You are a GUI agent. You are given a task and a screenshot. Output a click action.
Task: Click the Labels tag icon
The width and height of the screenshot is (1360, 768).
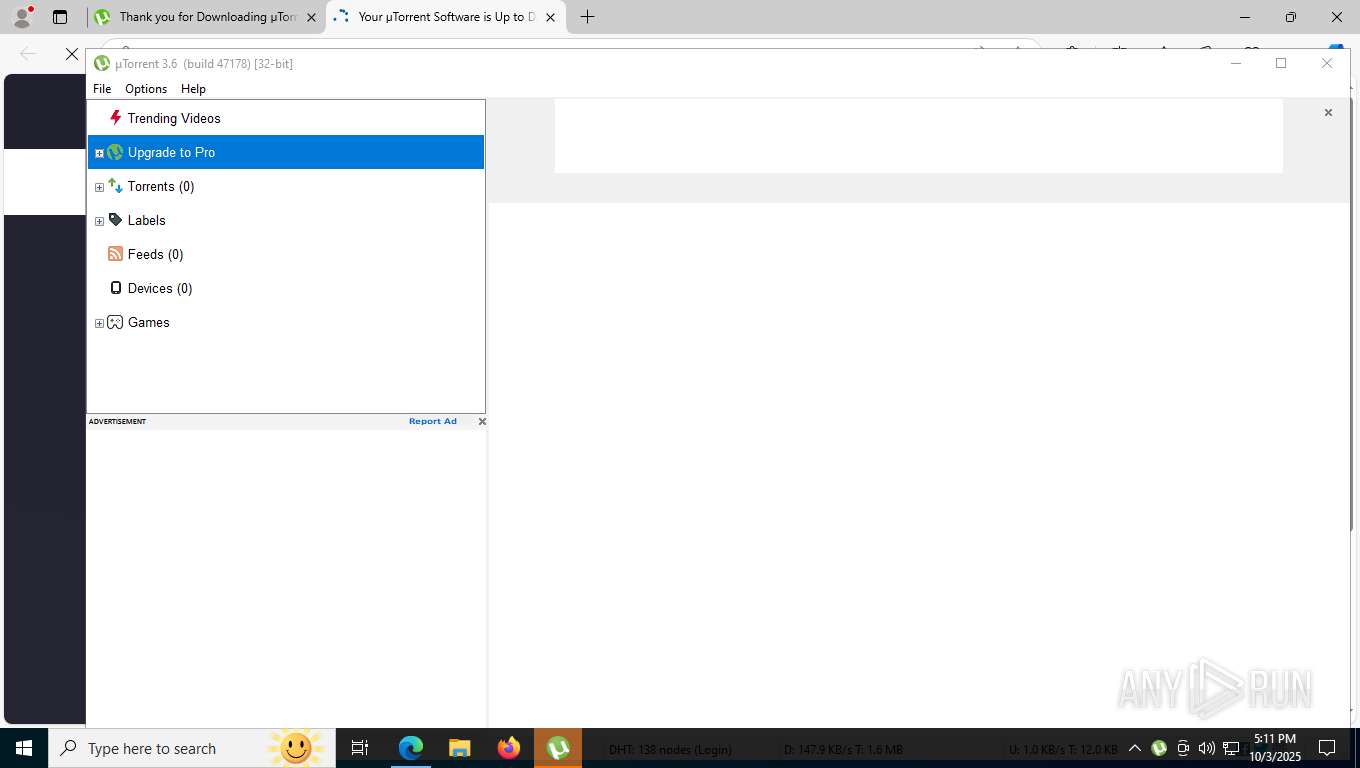[x=115, y=220]
